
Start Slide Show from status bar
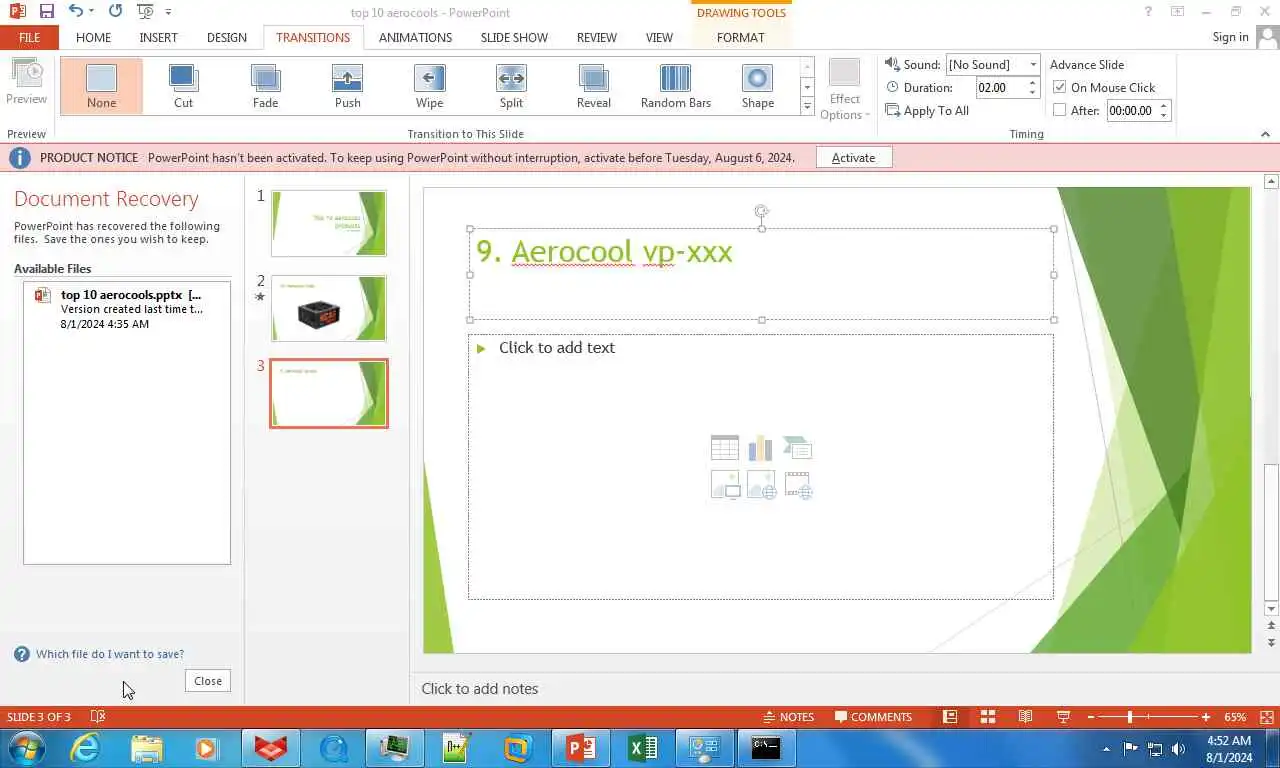(x=1063, y=717)
